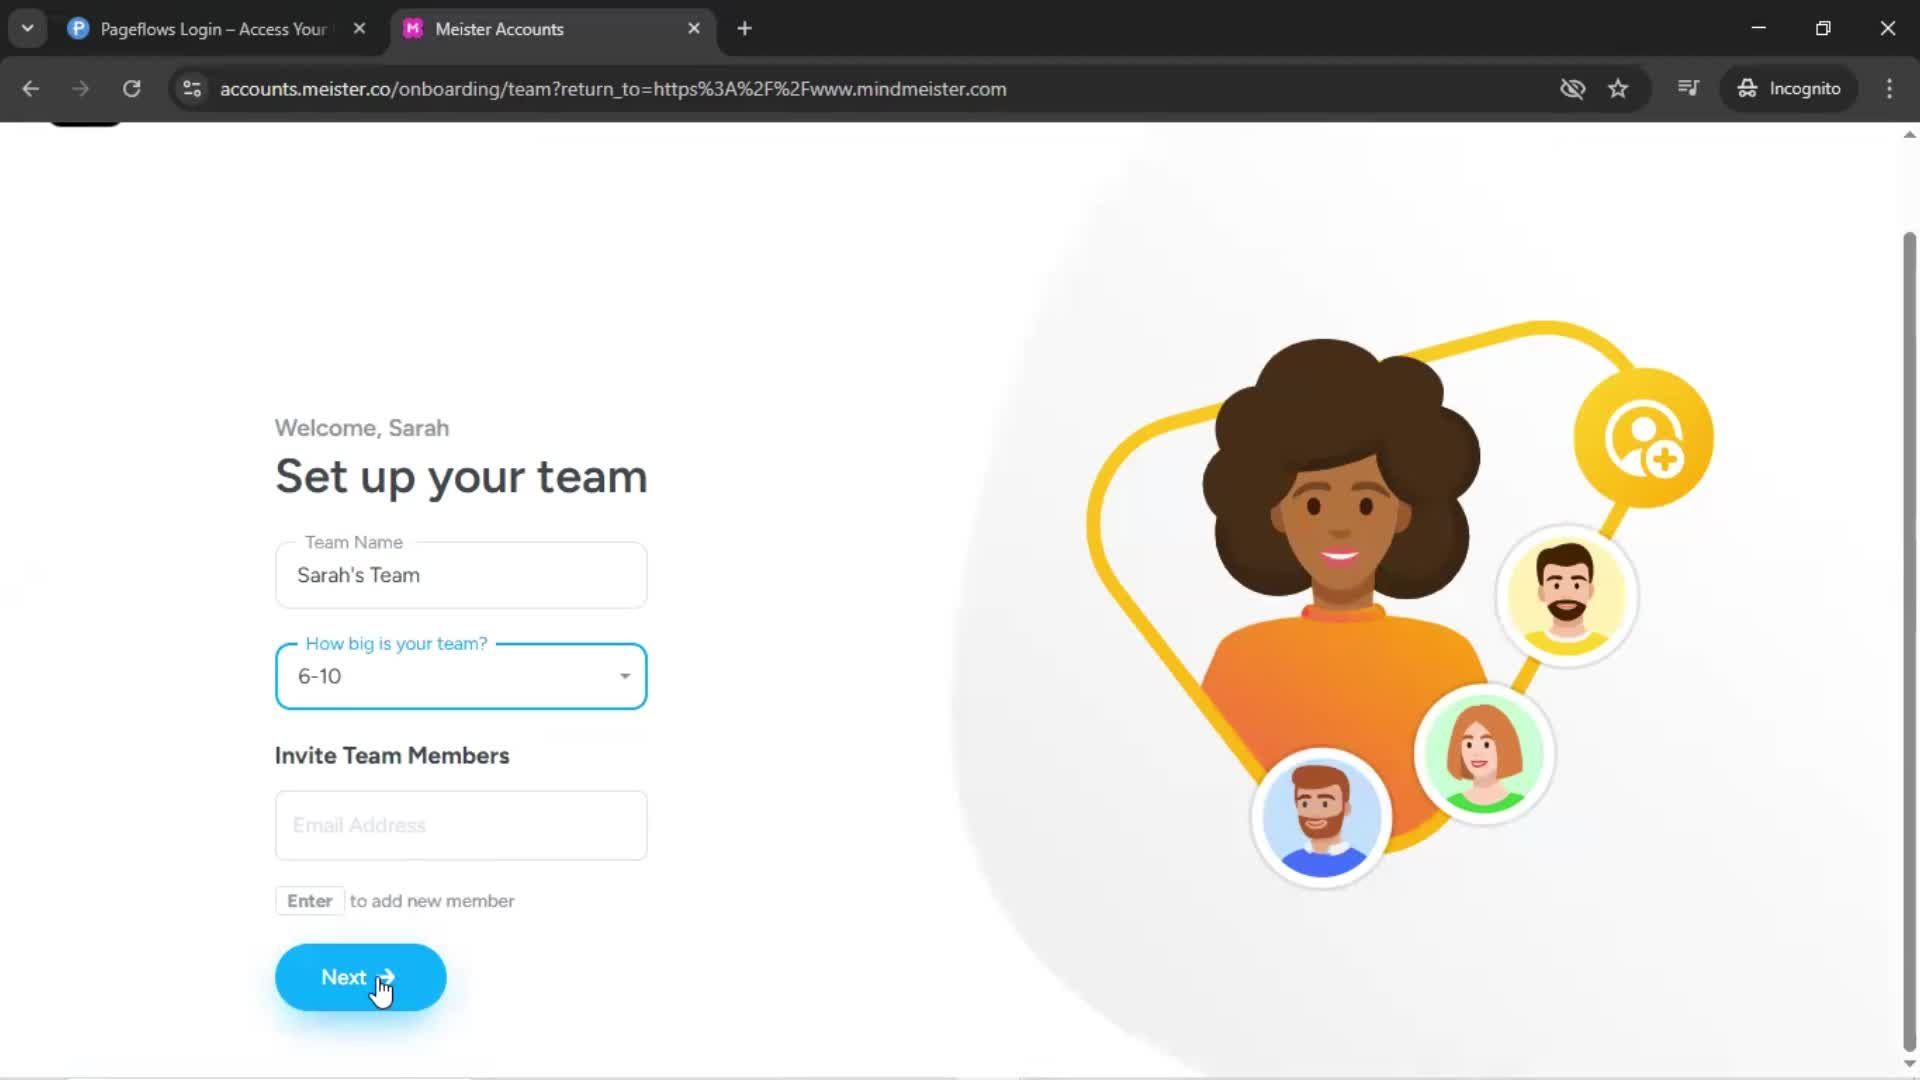Restore down the browser window
1920x1080 pixels.
click(x=1823, y=28)
